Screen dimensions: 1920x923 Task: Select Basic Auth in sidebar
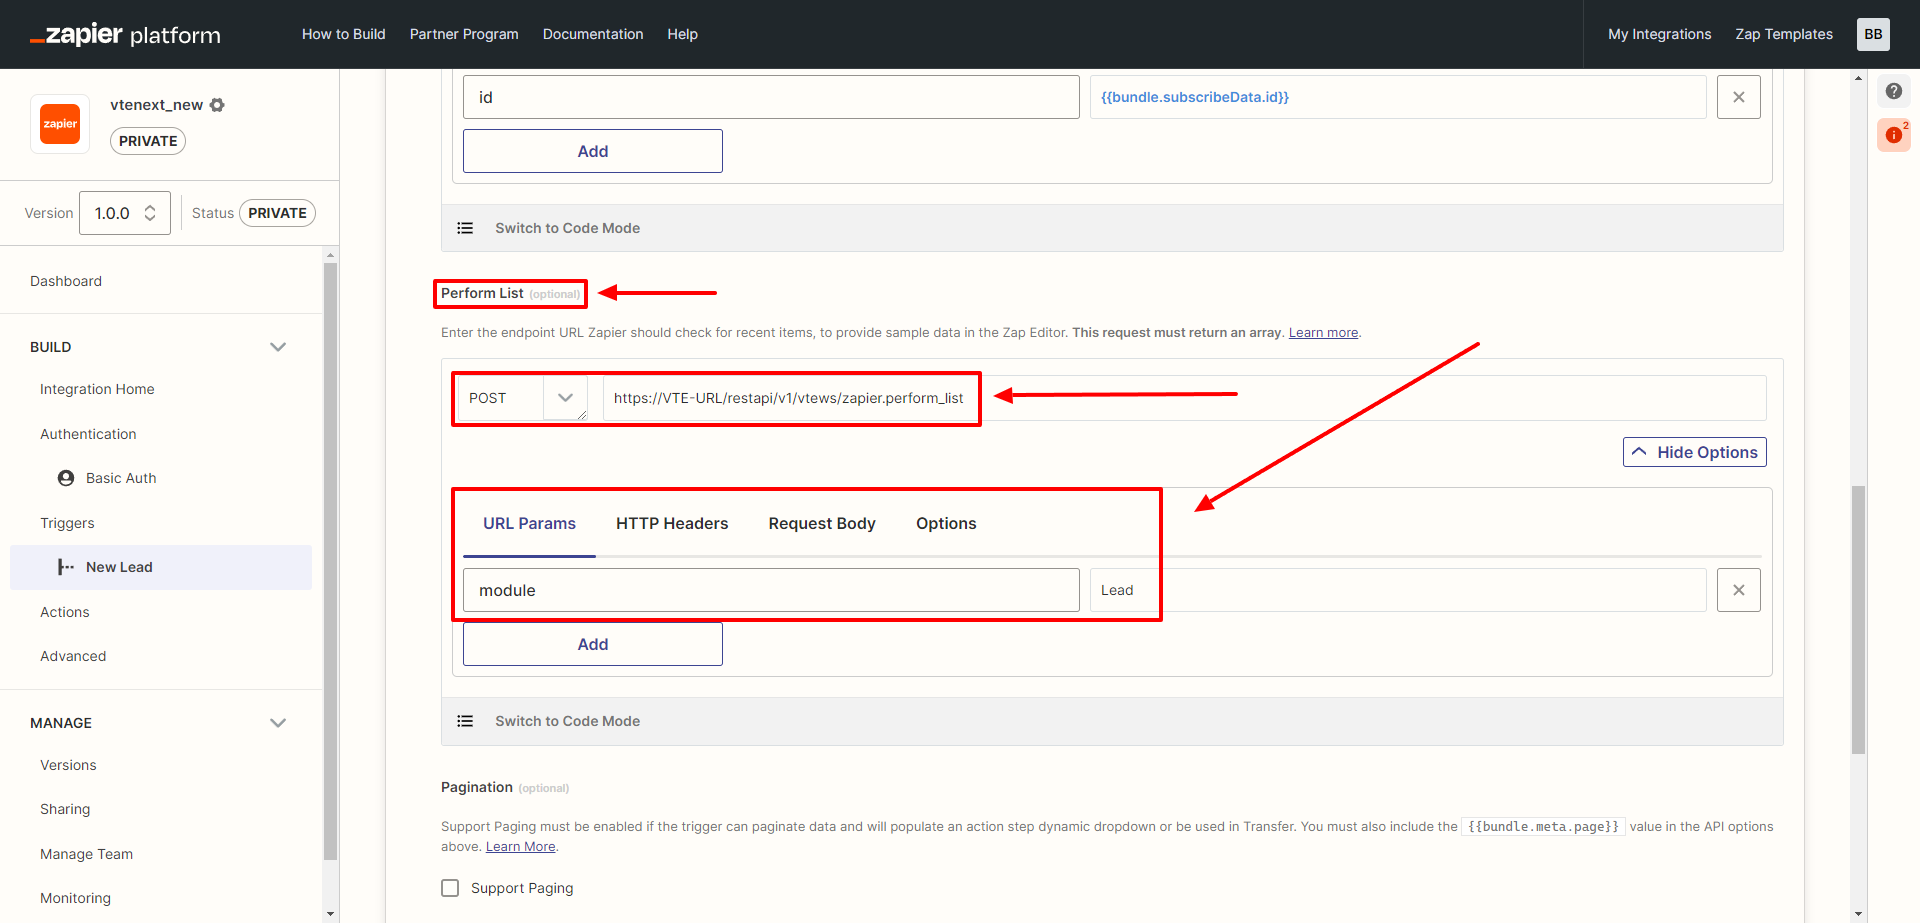[x=121, y=478]
